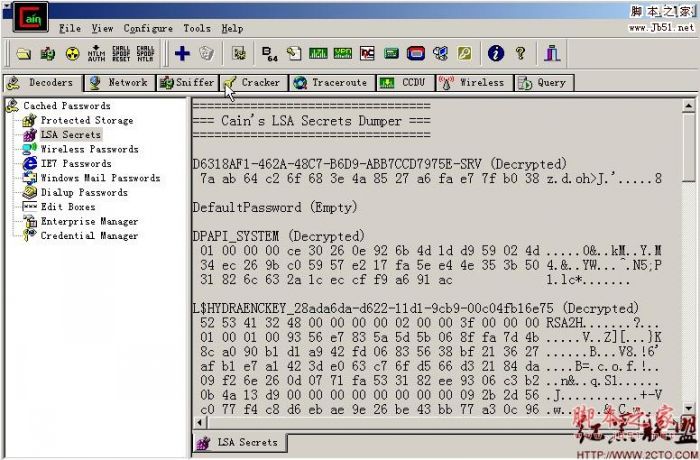Open the Configure menu
700x460 pixels.
[x=148, y=29]
